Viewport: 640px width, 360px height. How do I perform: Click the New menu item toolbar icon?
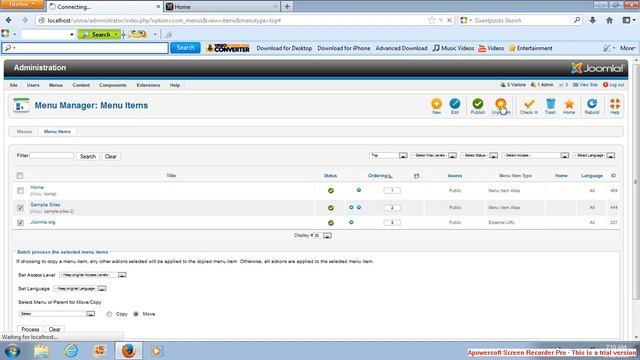pos(436,106)
